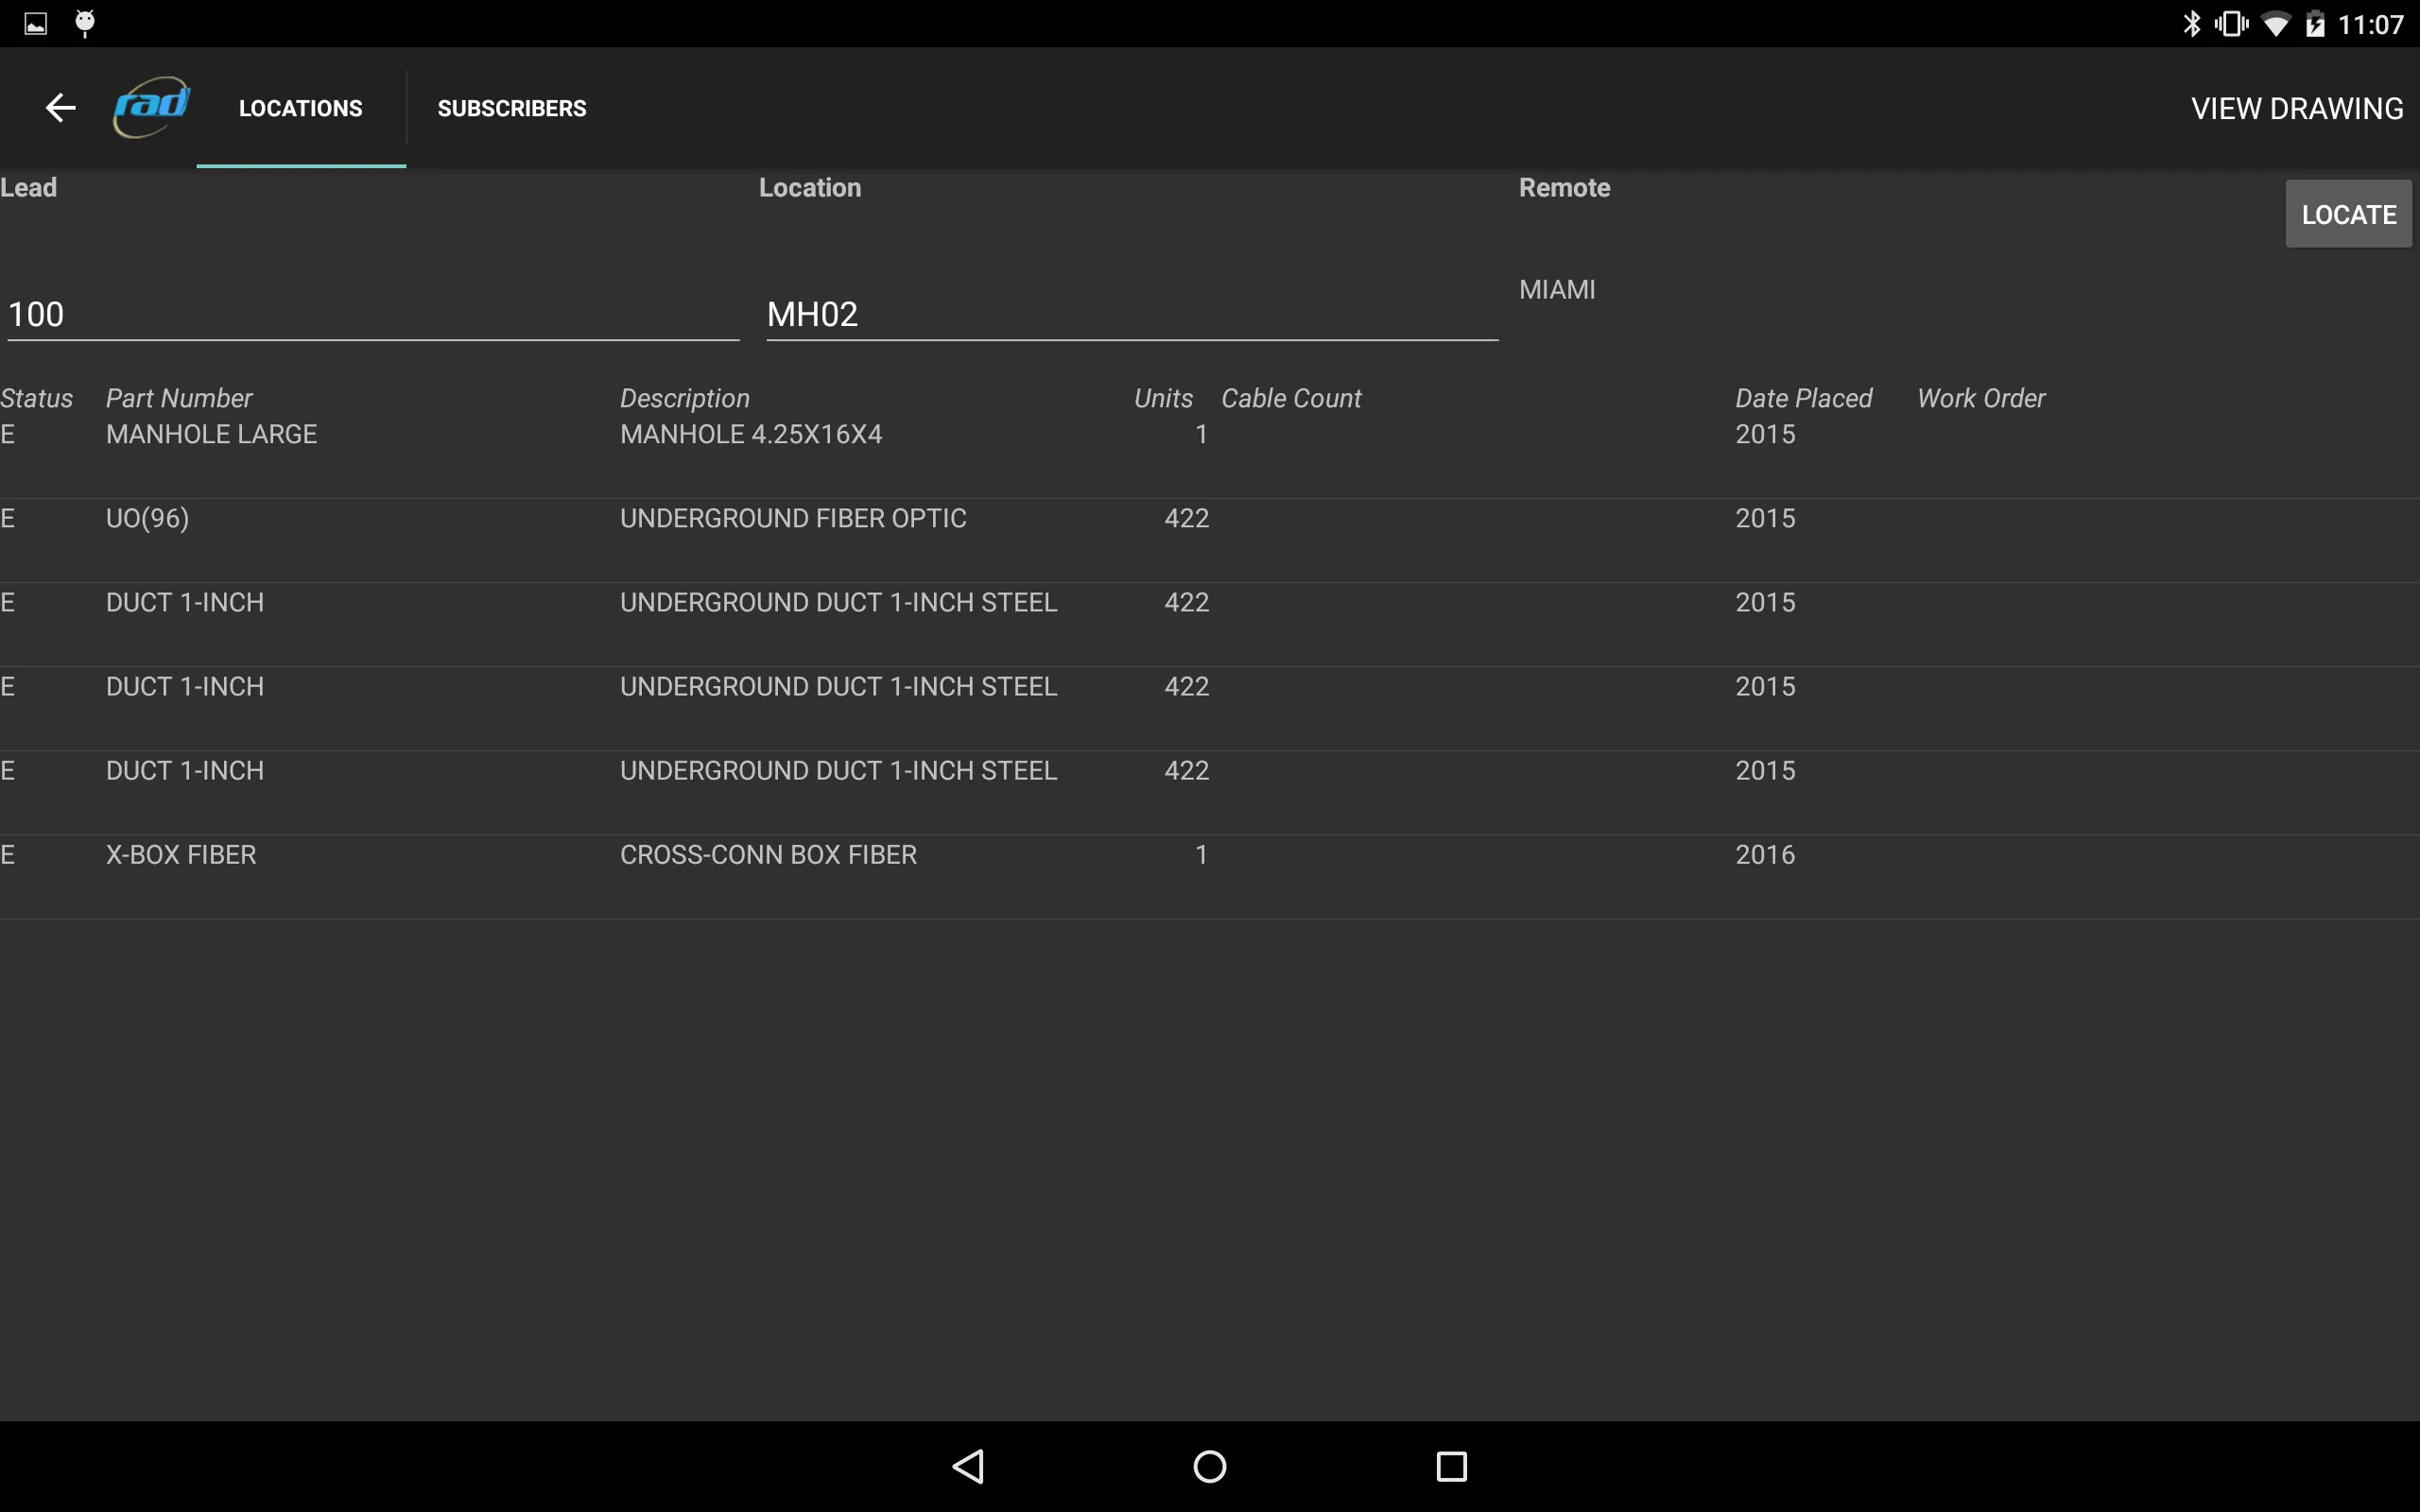Click the 11:07 clock in status bar
Viewport: 2420px width, 1512px height.
pyautogui.click(x=2370, y=24)
